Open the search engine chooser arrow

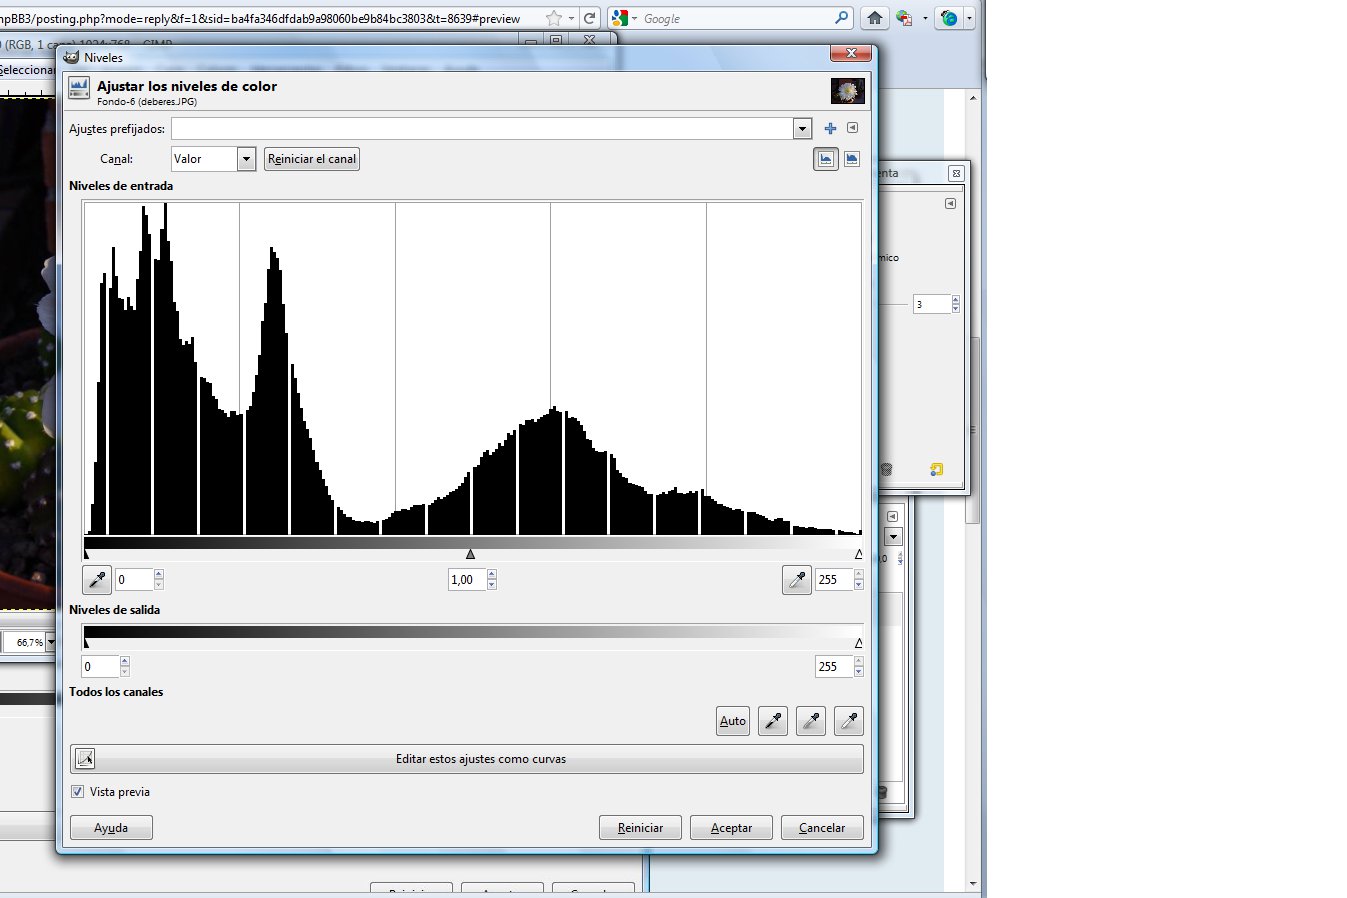(634, 18)
